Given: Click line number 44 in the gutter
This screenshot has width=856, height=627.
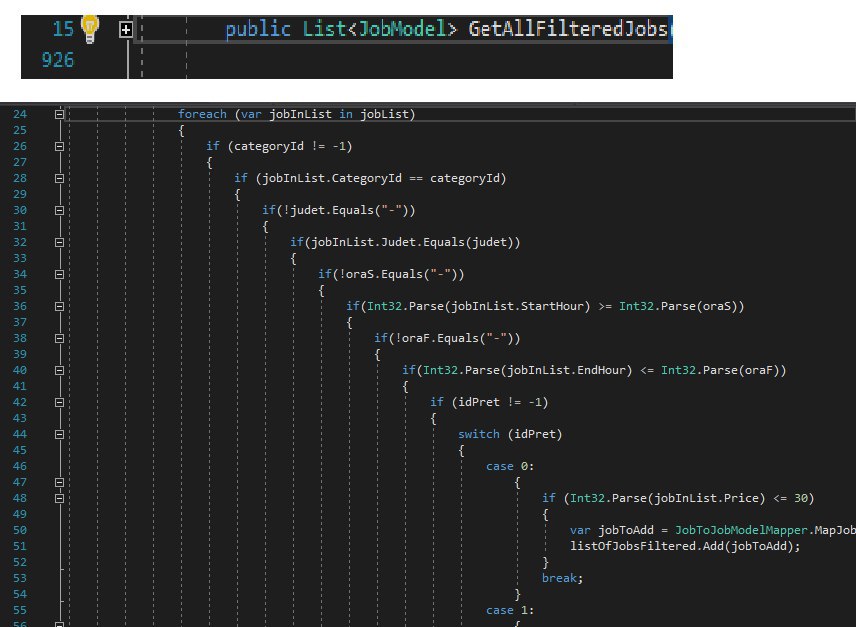Looking at the screenshot, I should (x=20, y=434).
